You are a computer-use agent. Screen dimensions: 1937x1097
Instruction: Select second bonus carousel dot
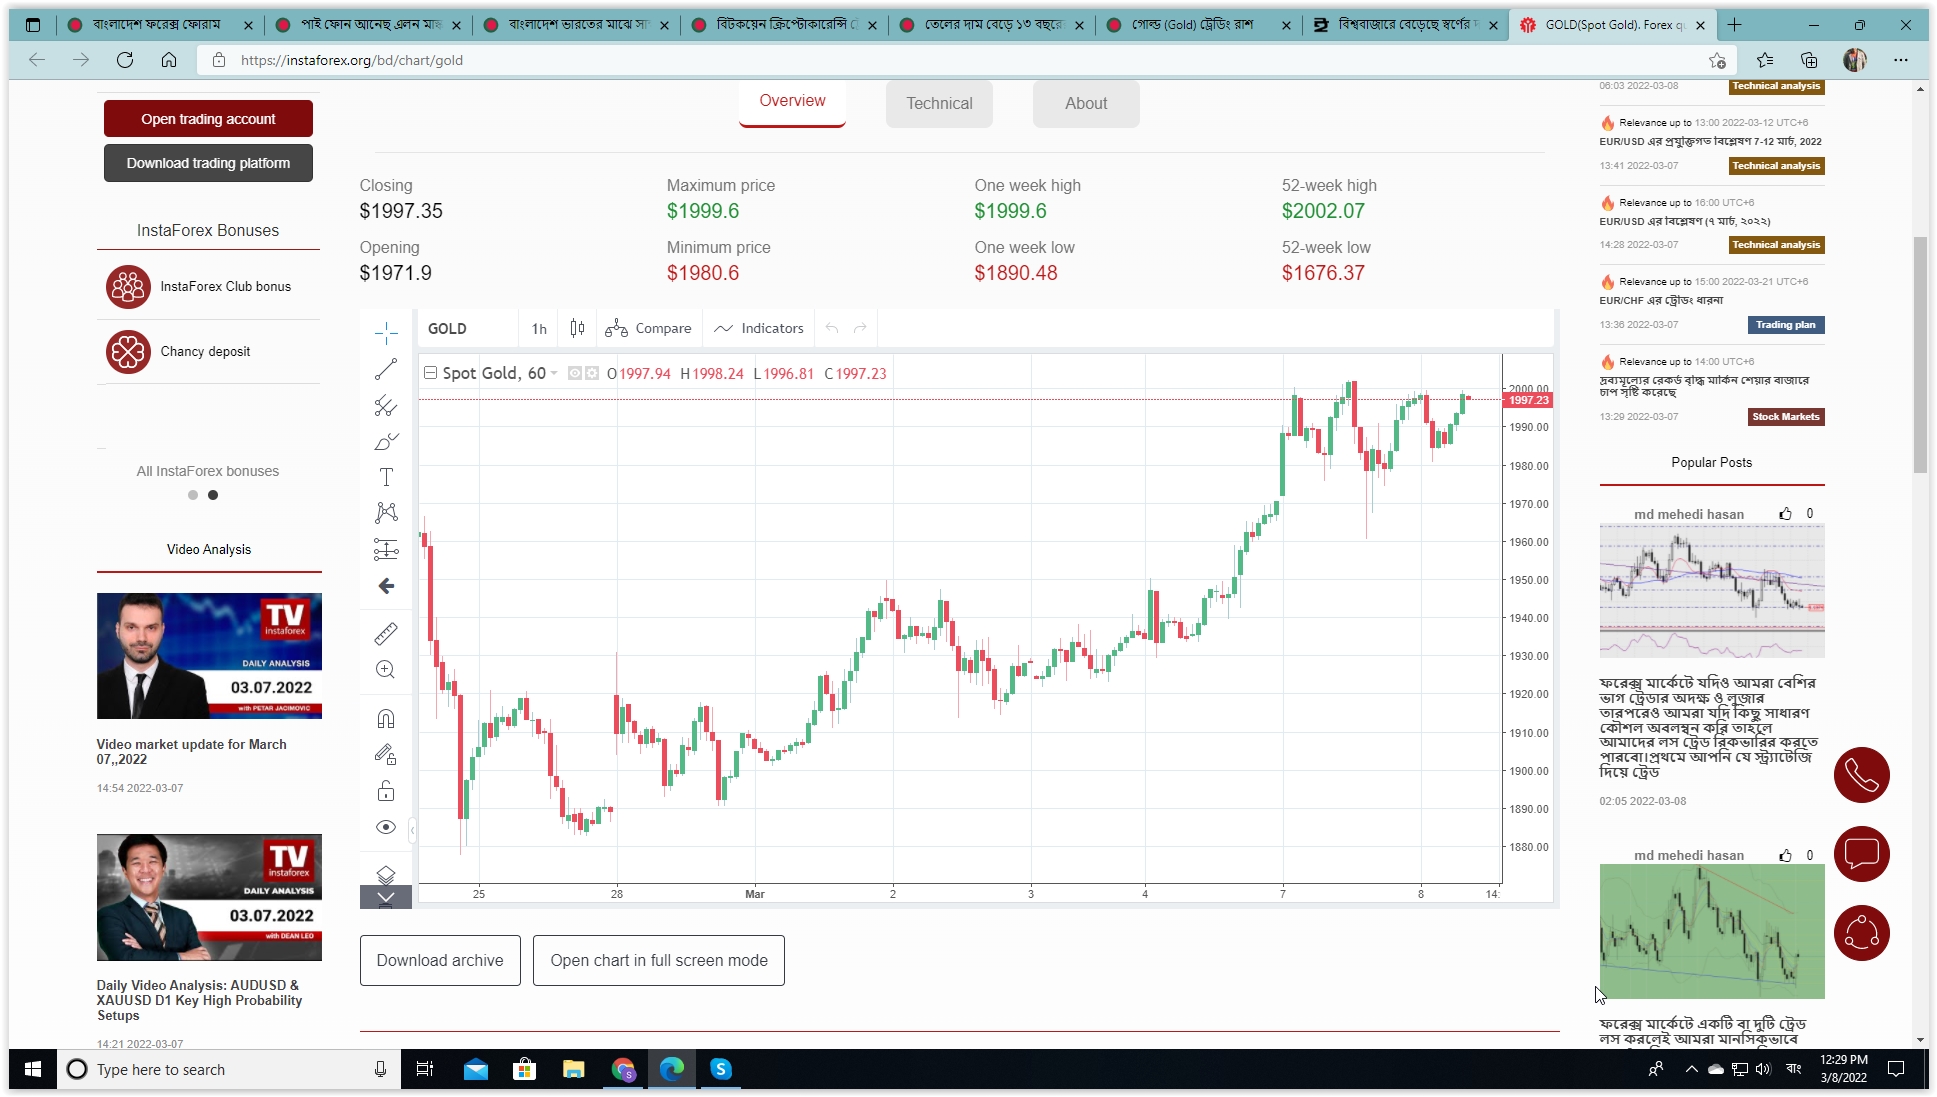click(213, 495)
